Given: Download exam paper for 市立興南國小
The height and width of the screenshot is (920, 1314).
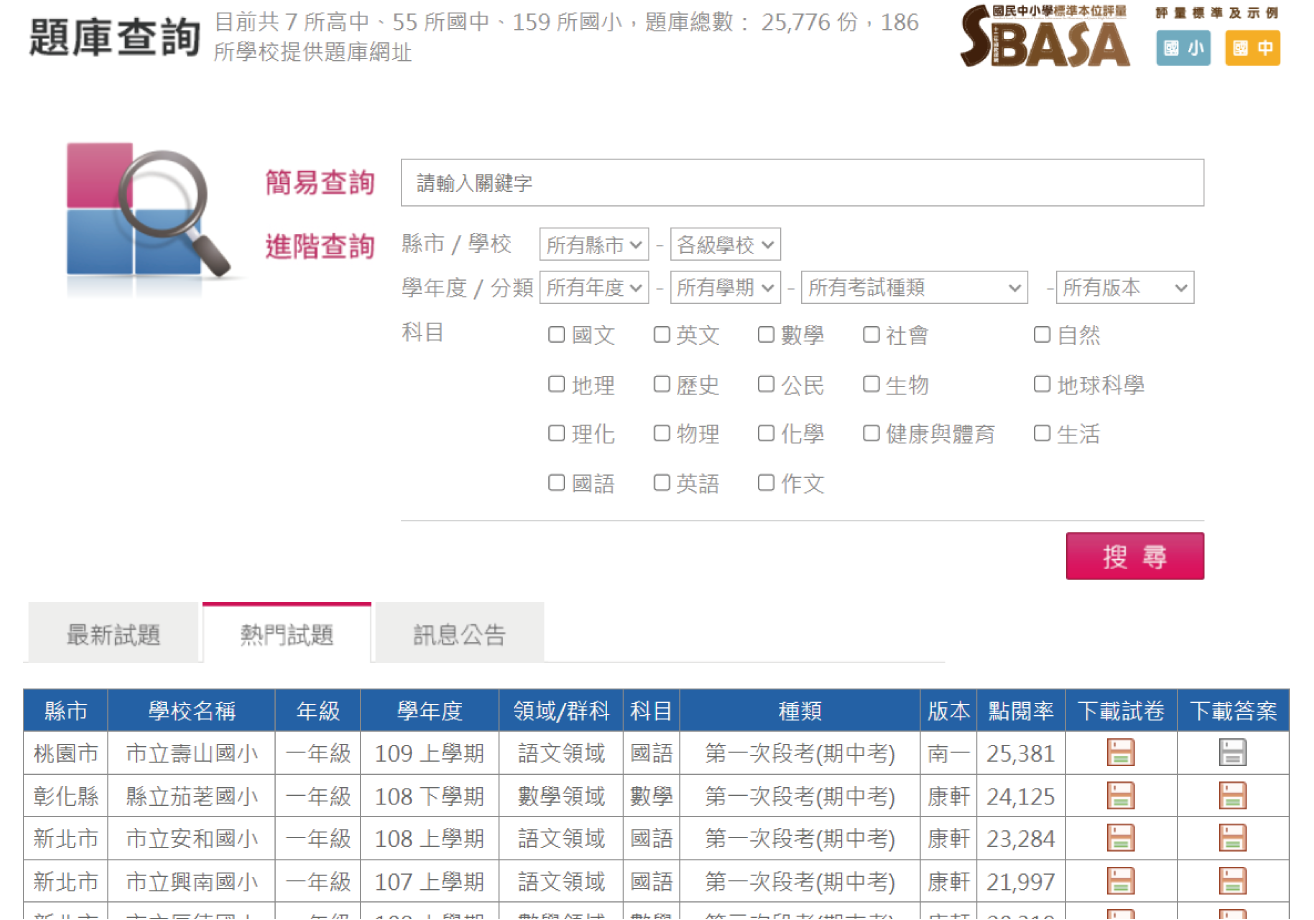Looking at the screenshot, I should [x=1121, y=881].
